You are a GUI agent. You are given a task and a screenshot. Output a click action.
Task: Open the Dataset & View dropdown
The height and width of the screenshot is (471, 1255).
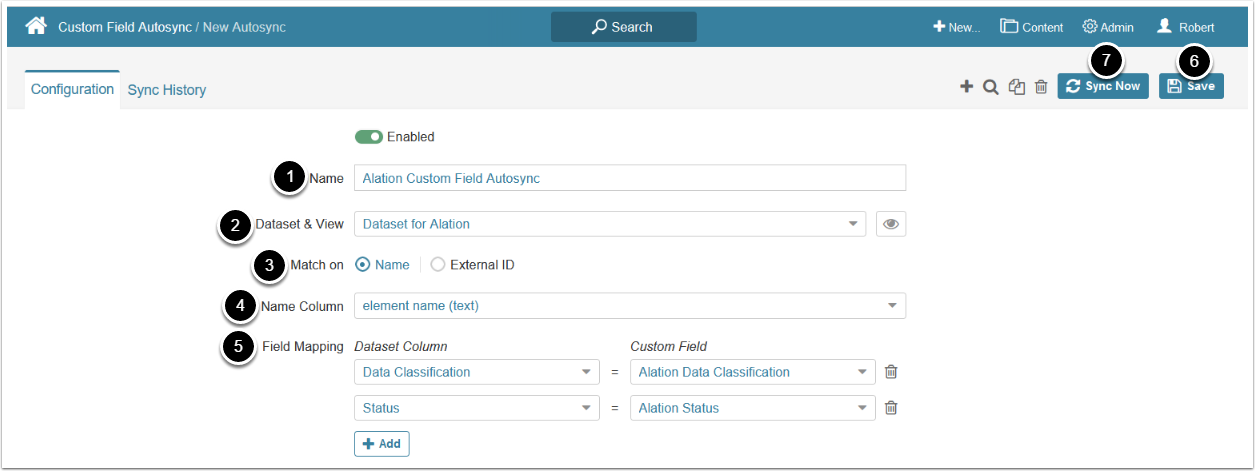[x=610, y=224]
